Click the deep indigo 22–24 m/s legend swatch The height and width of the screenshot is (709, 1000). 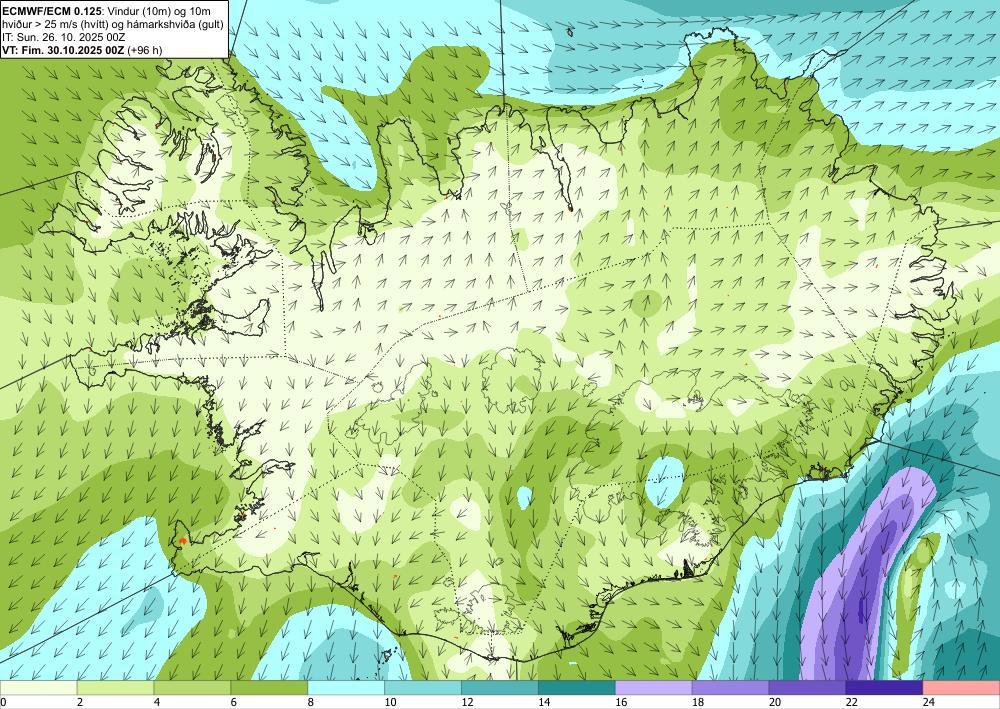[885, 688]
